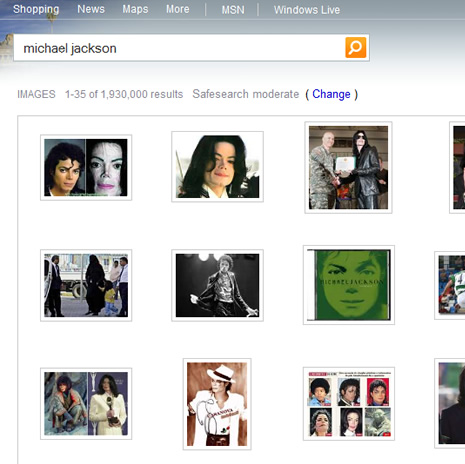Viewport: 465px width, 464px height.
Task: Click the IMAGES label
Action: [36, 94]
